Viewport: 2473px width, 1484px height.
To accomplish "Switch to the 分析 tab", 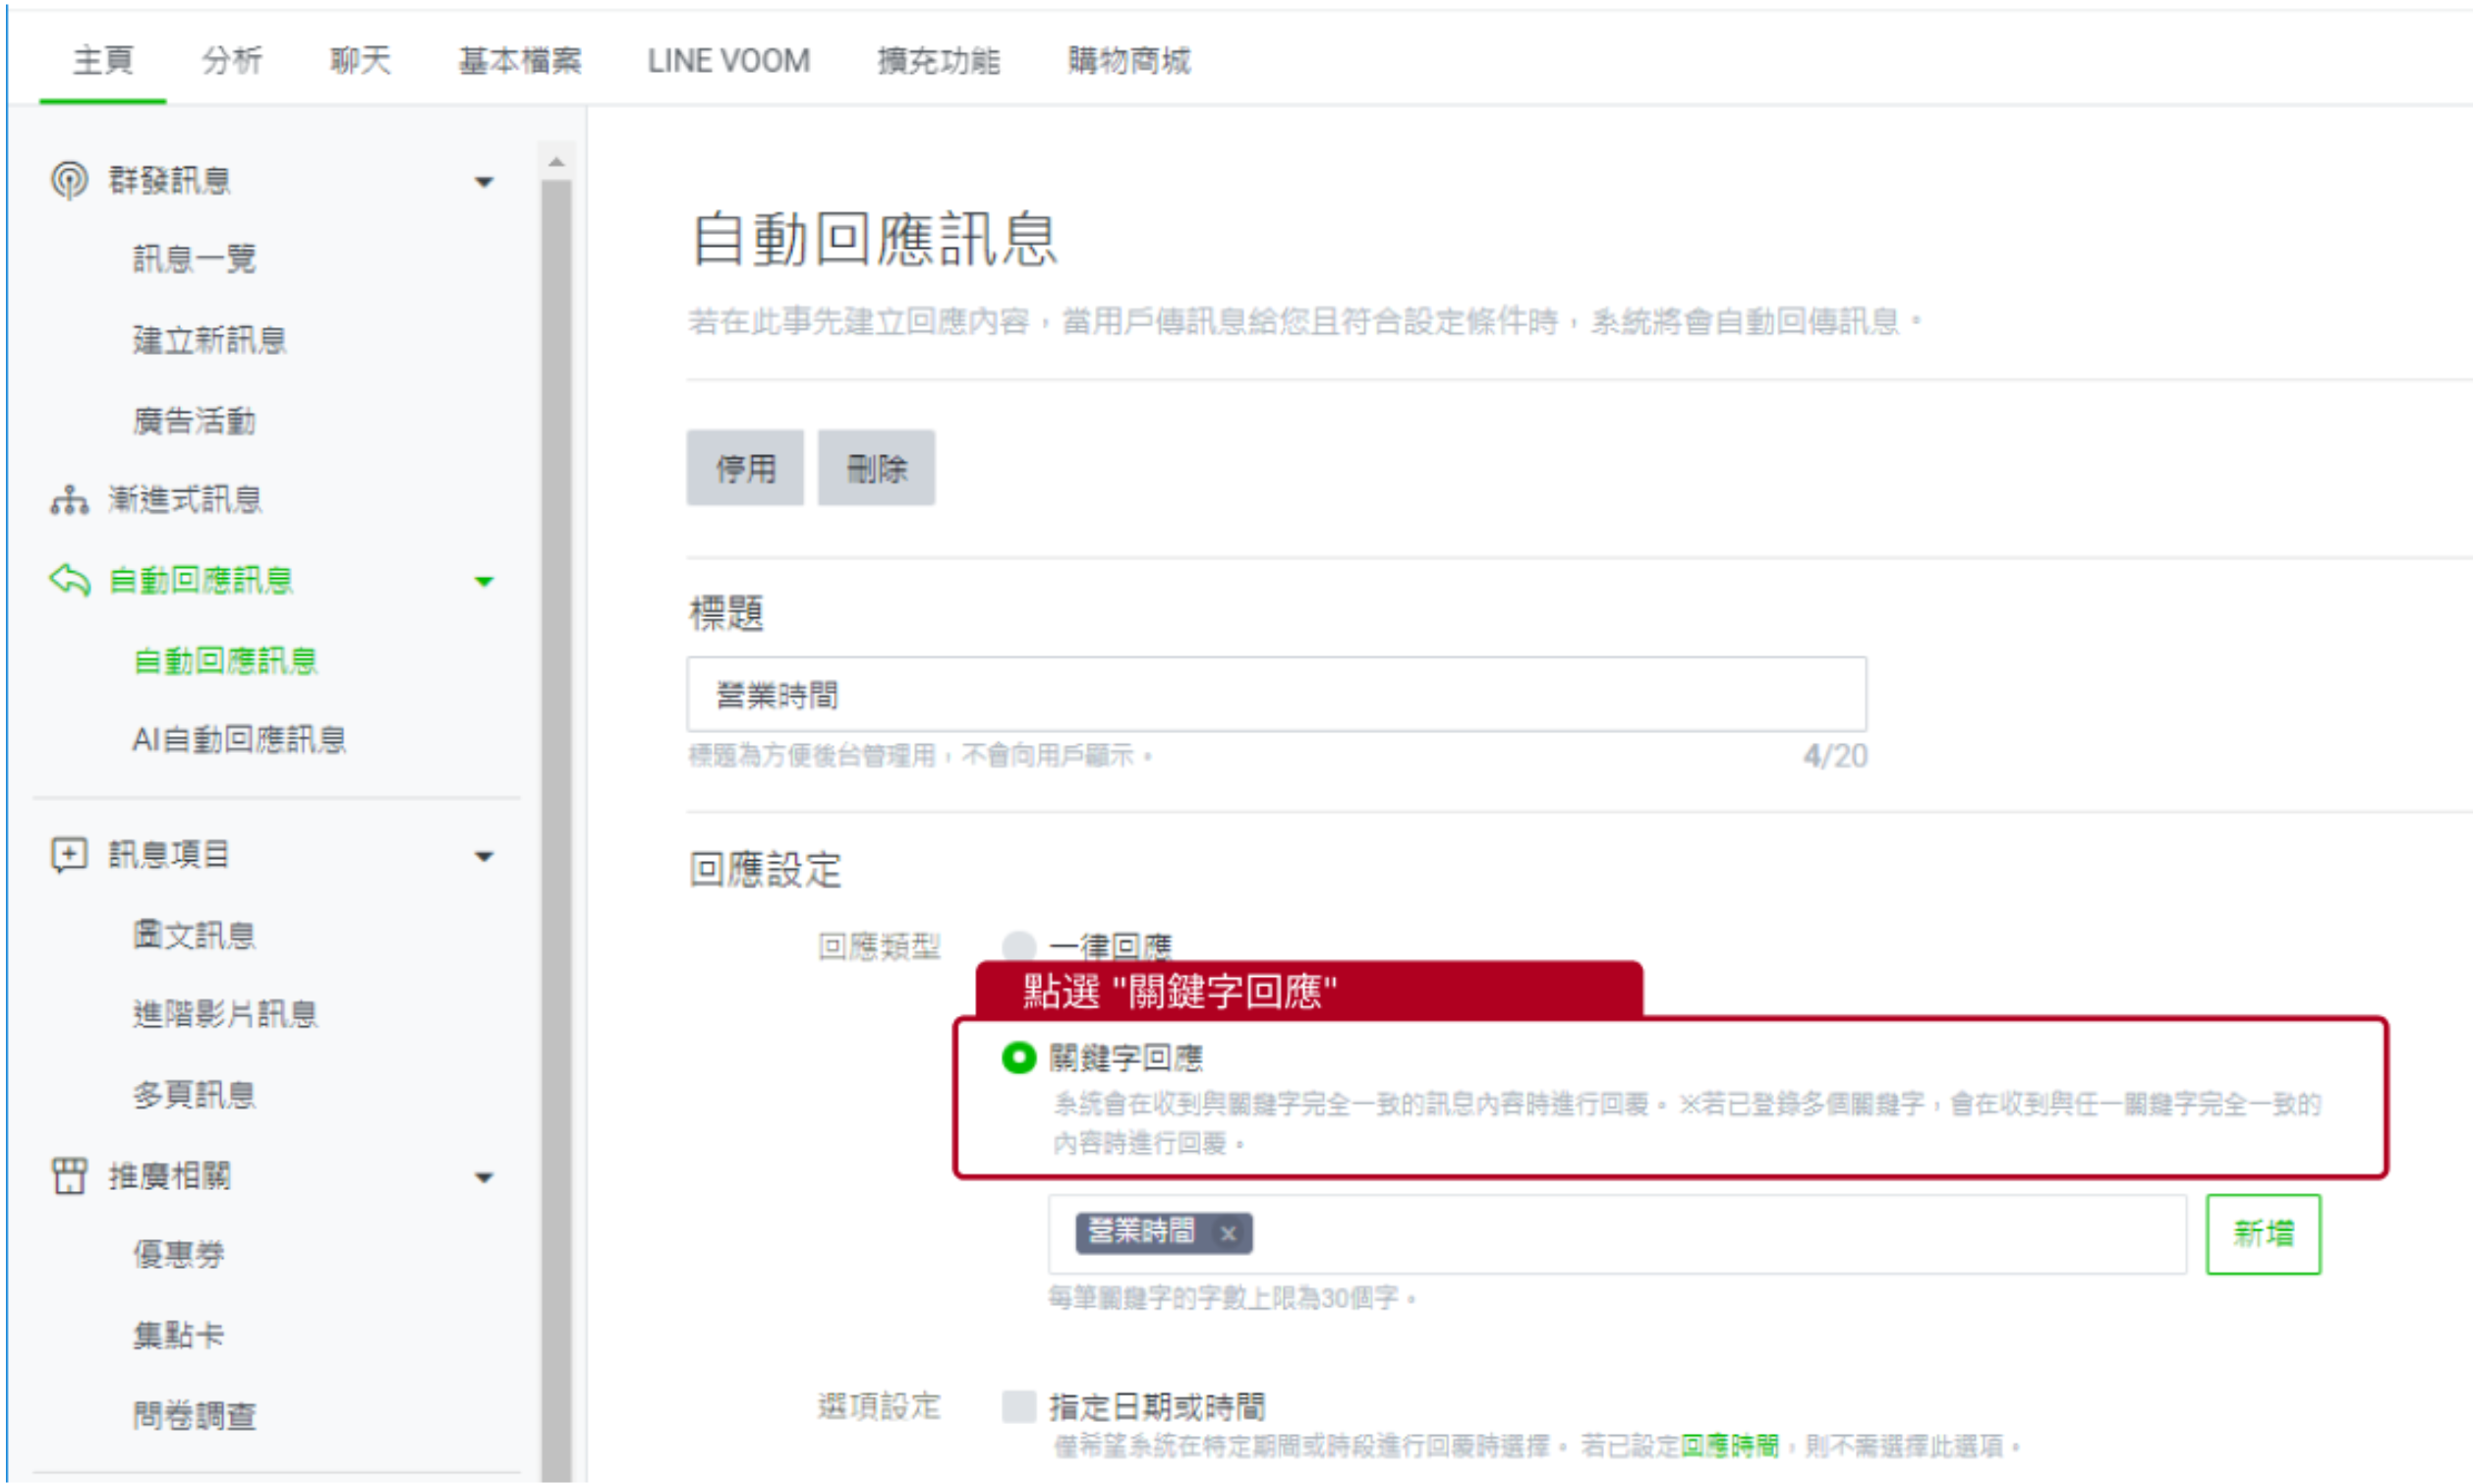I will point(232,60).
